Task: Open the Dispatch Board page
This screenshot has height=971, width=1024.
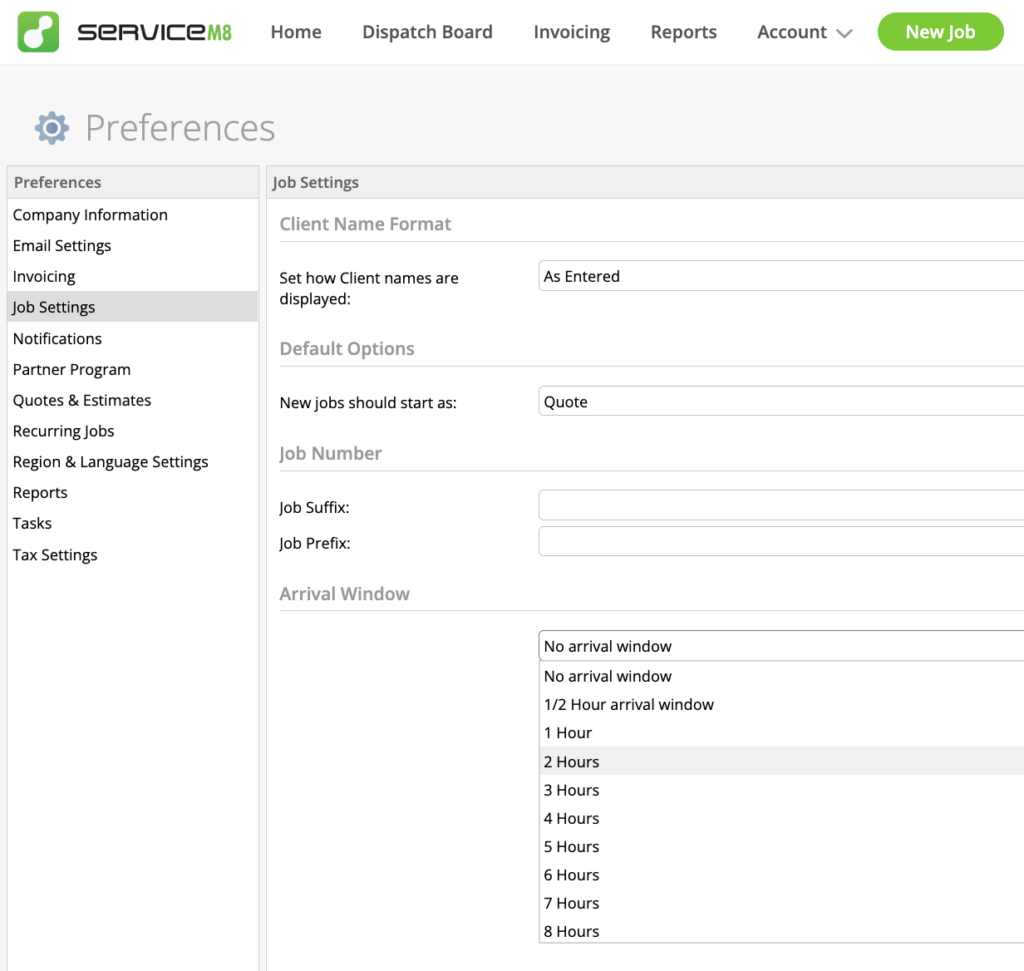Action: (x=427, y=32)
